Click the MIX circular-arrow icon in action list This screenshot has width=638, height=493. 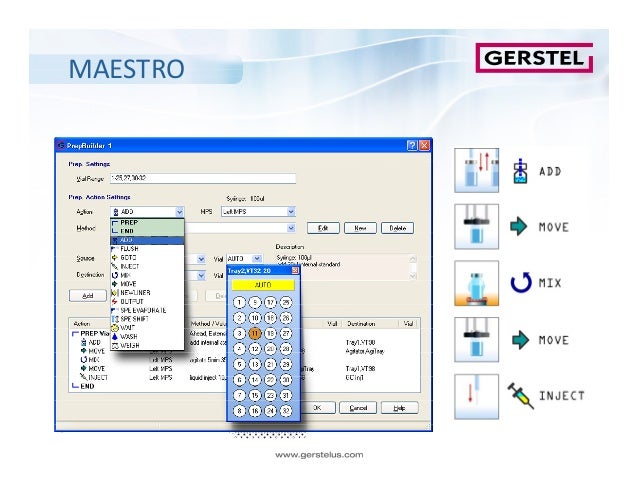click(x=115, y=275)
